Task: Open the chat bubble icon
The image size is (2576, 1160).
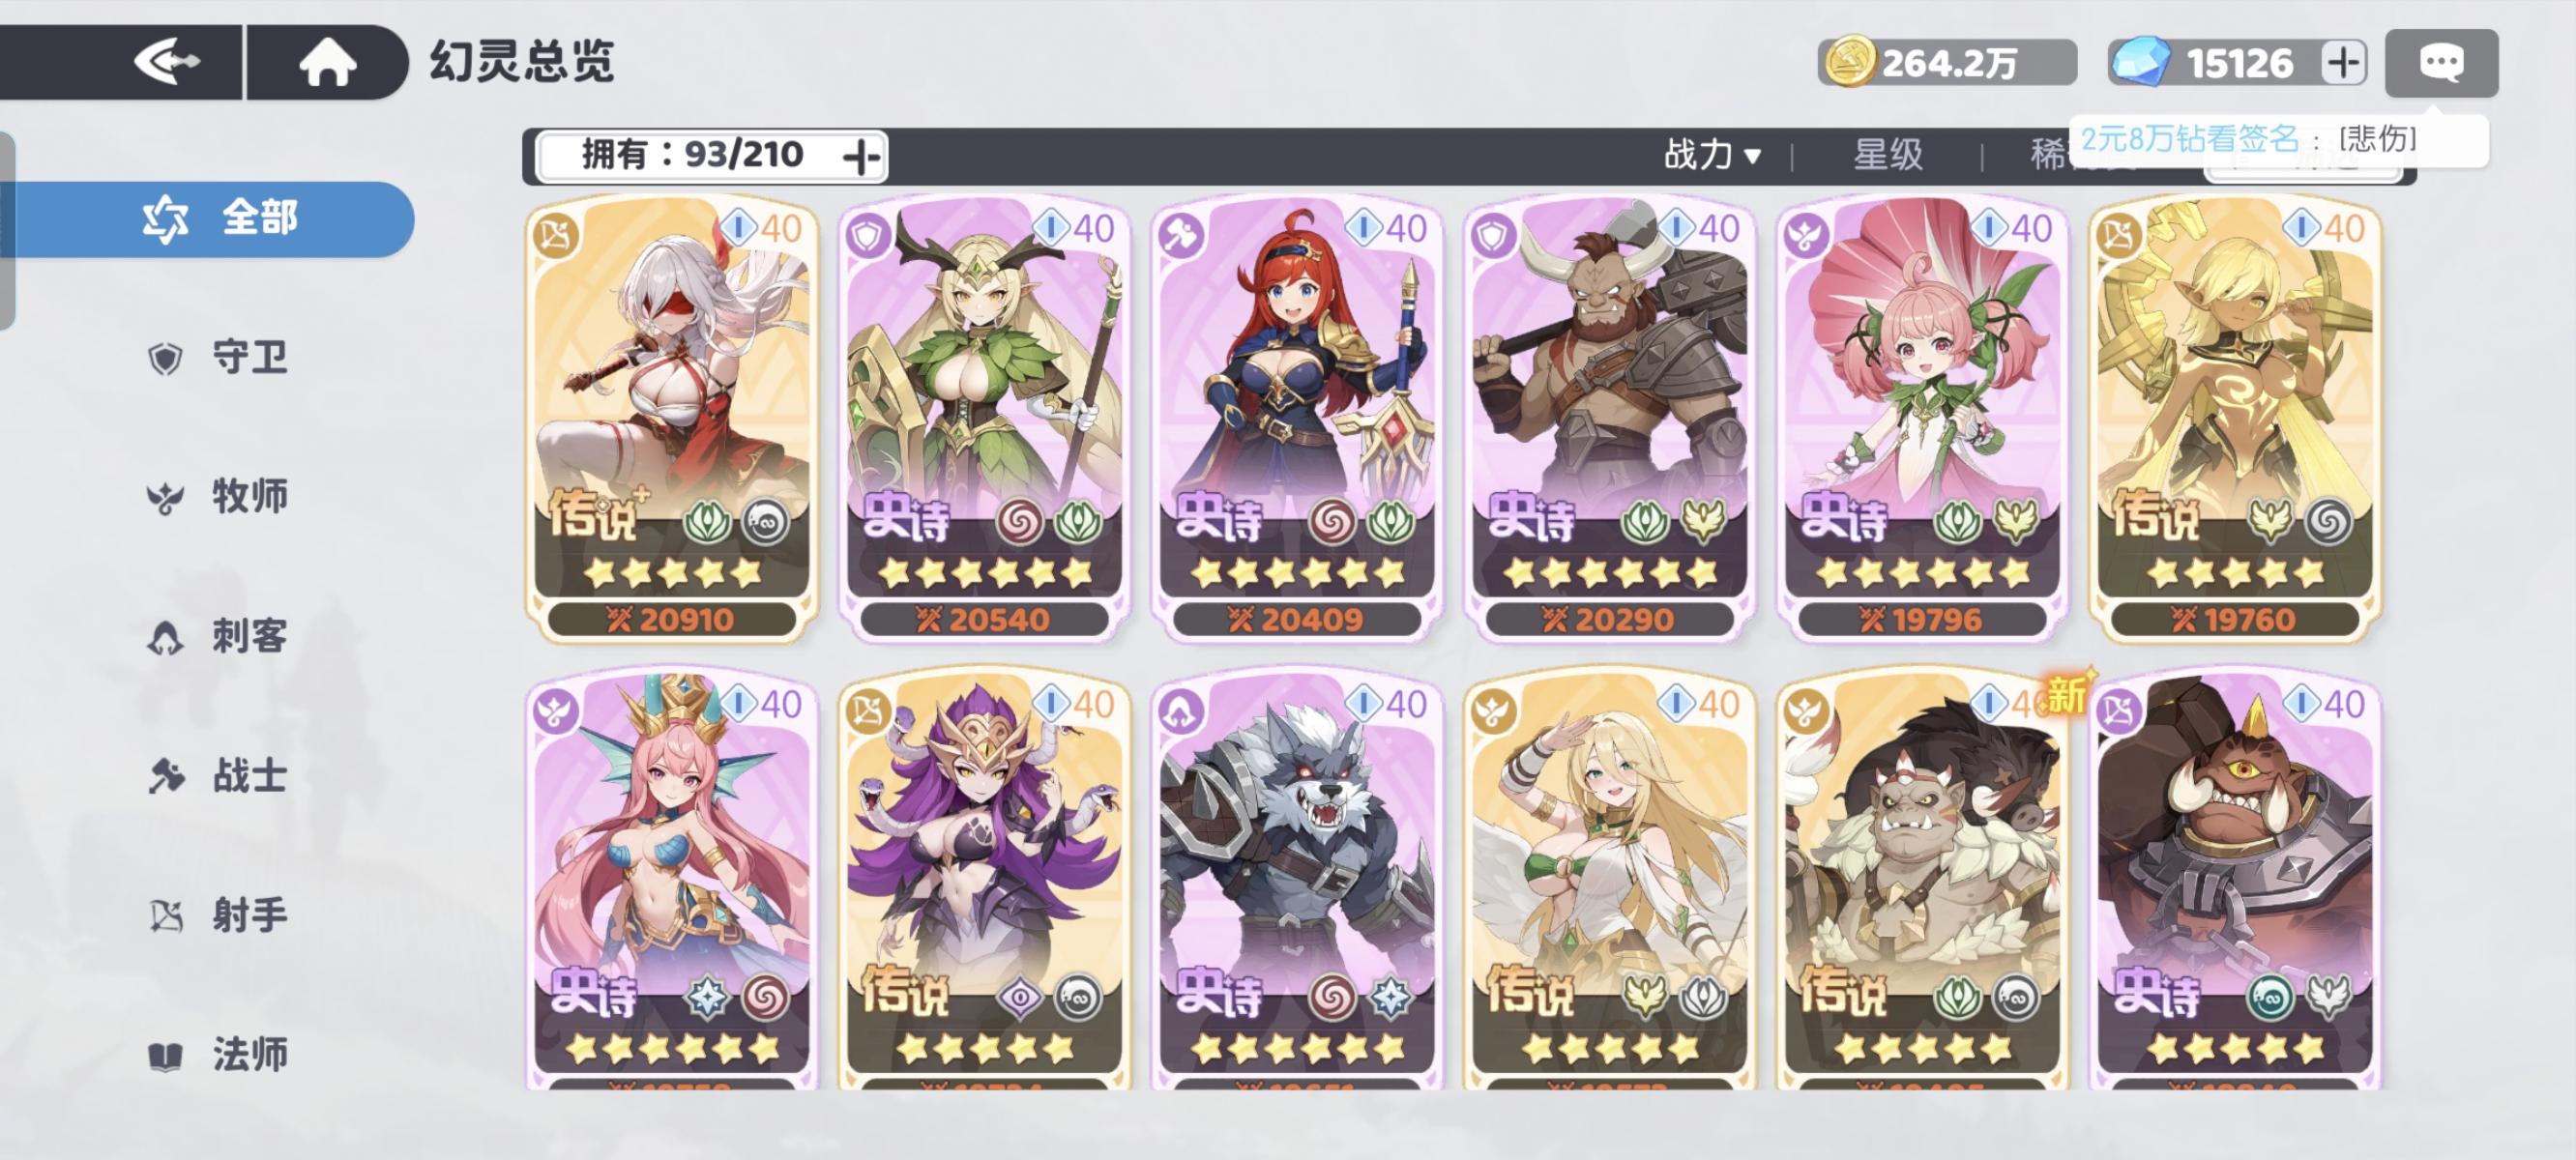Action: click(2441, 63)
